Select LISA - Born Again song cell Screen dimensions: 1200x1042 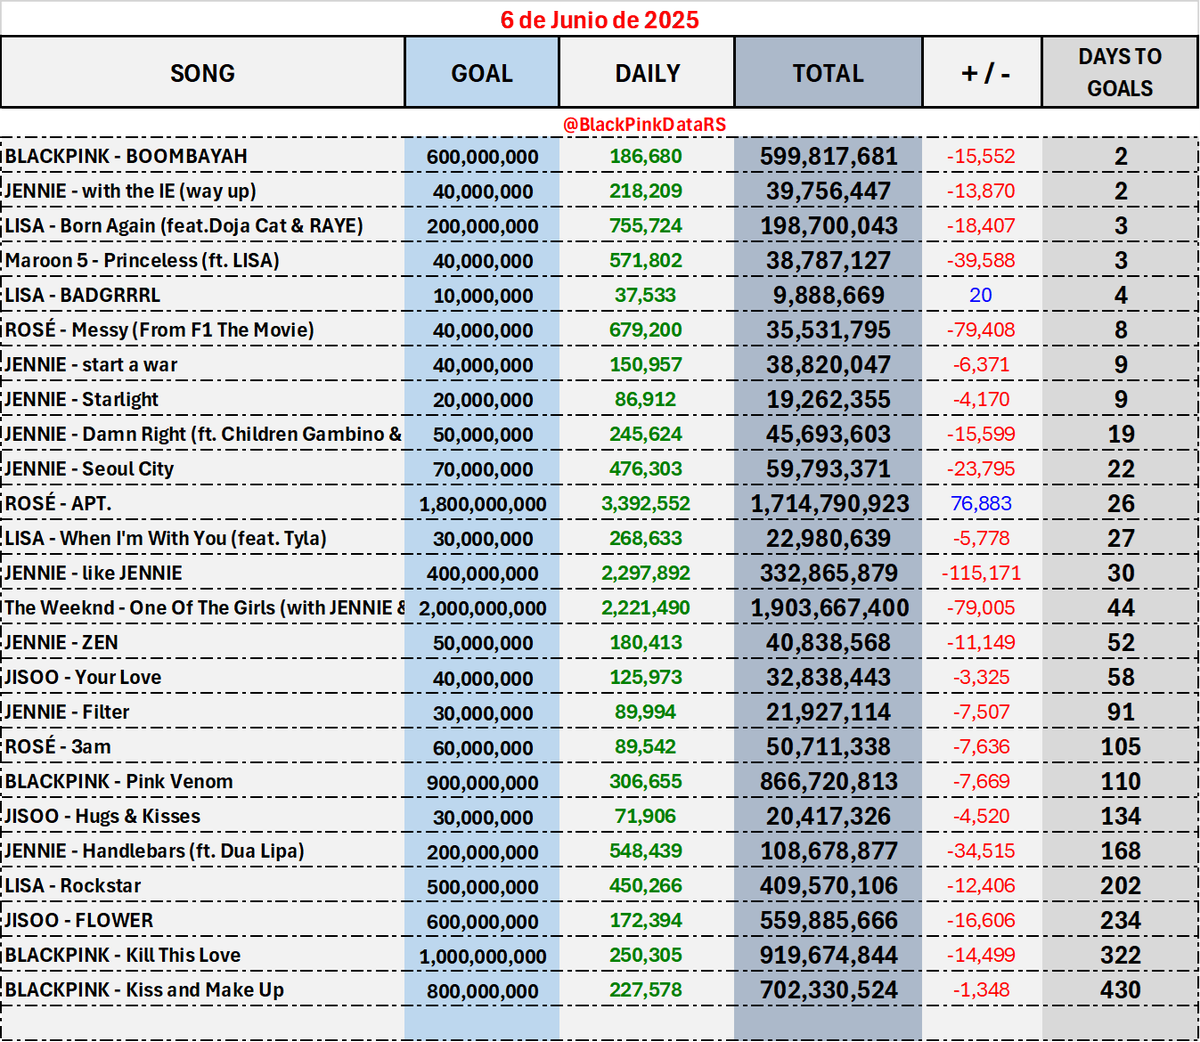(203, 226)
